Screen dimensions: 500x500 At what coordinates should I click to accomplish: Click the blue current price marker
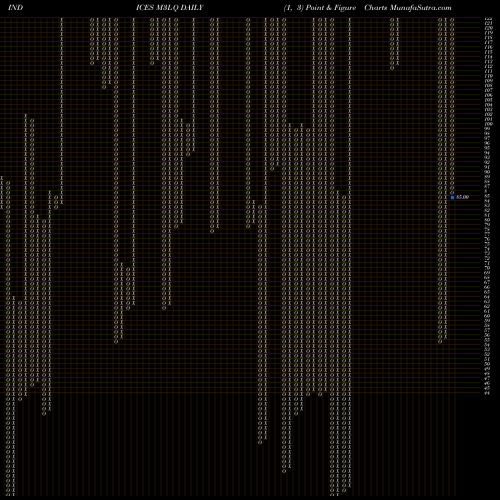click(452, 197)
